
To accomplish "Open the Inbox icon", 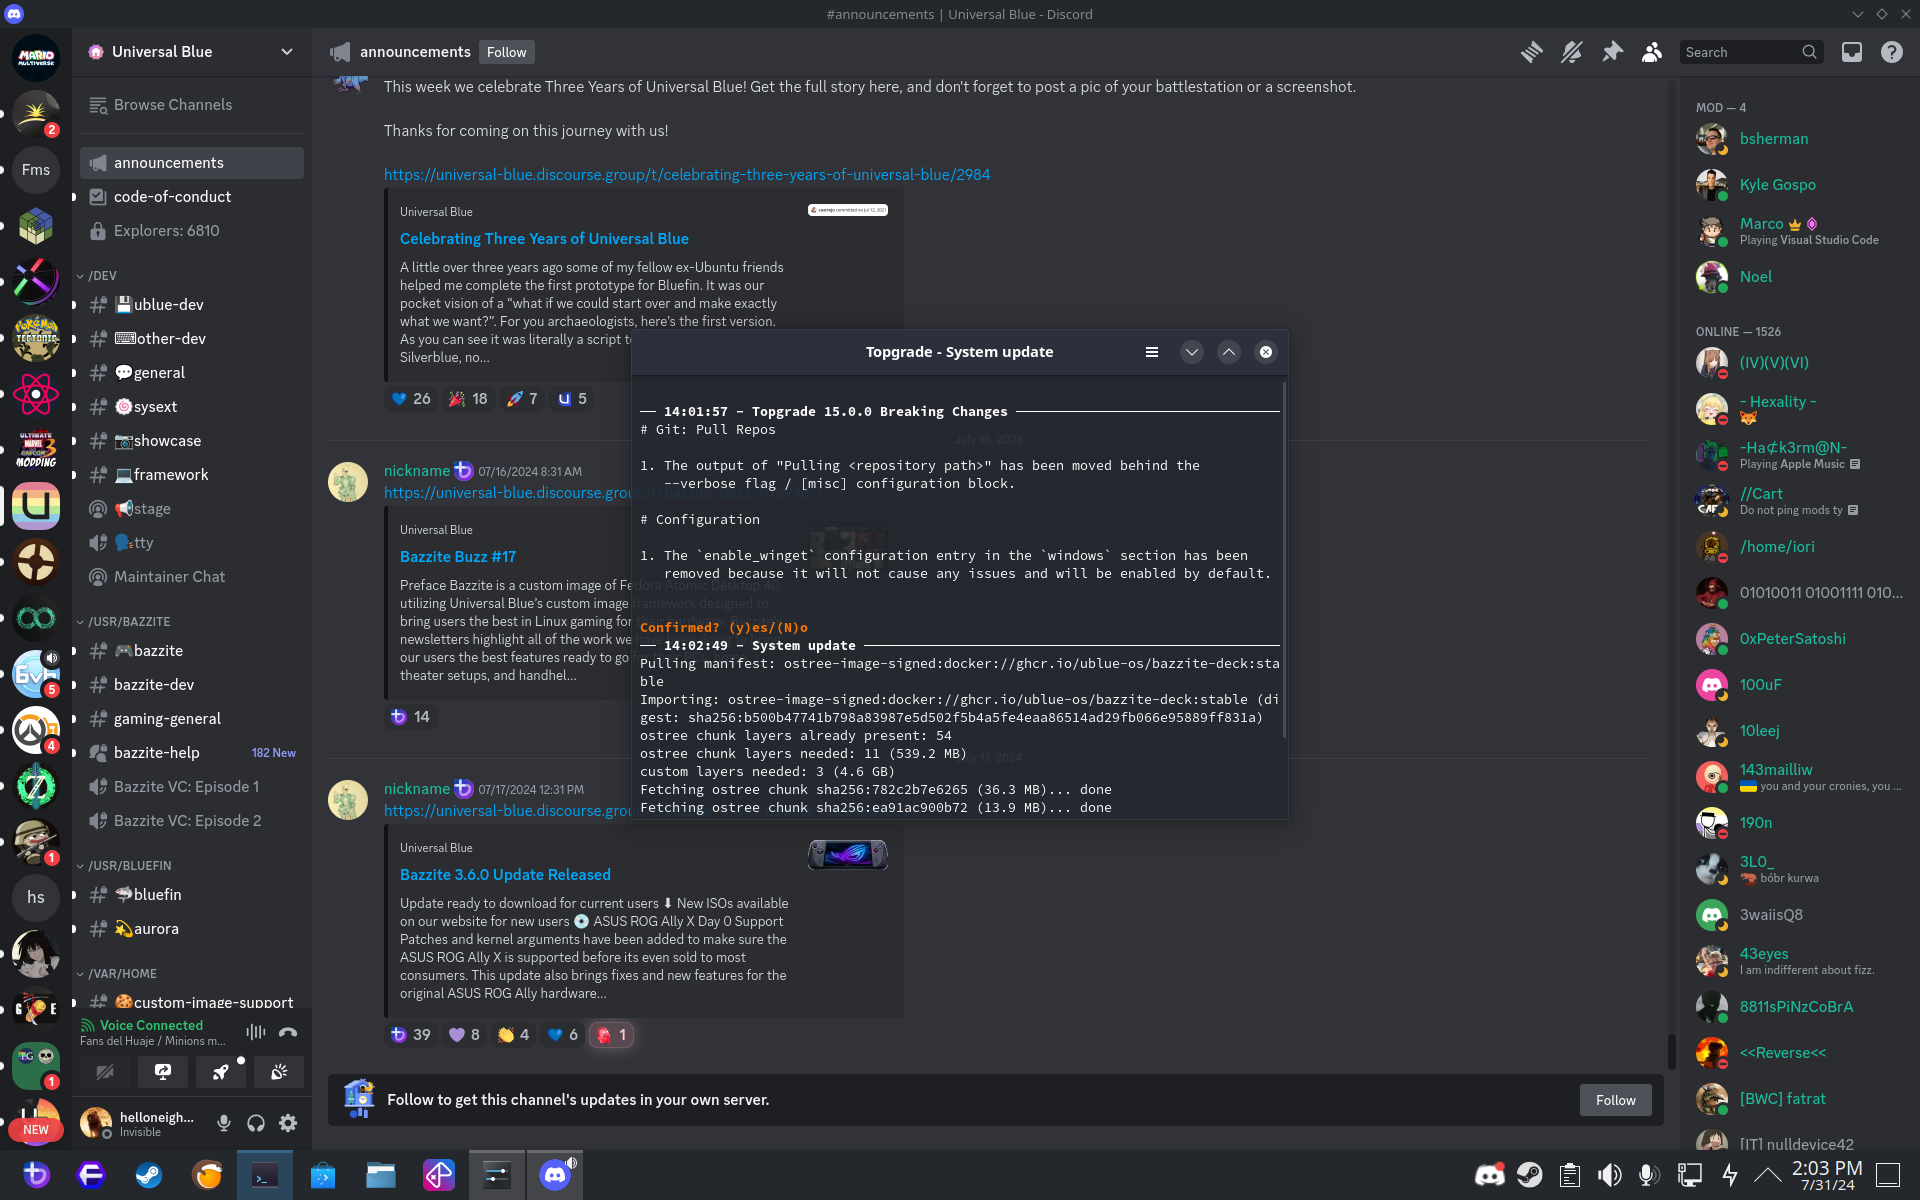I will 1852,52.
